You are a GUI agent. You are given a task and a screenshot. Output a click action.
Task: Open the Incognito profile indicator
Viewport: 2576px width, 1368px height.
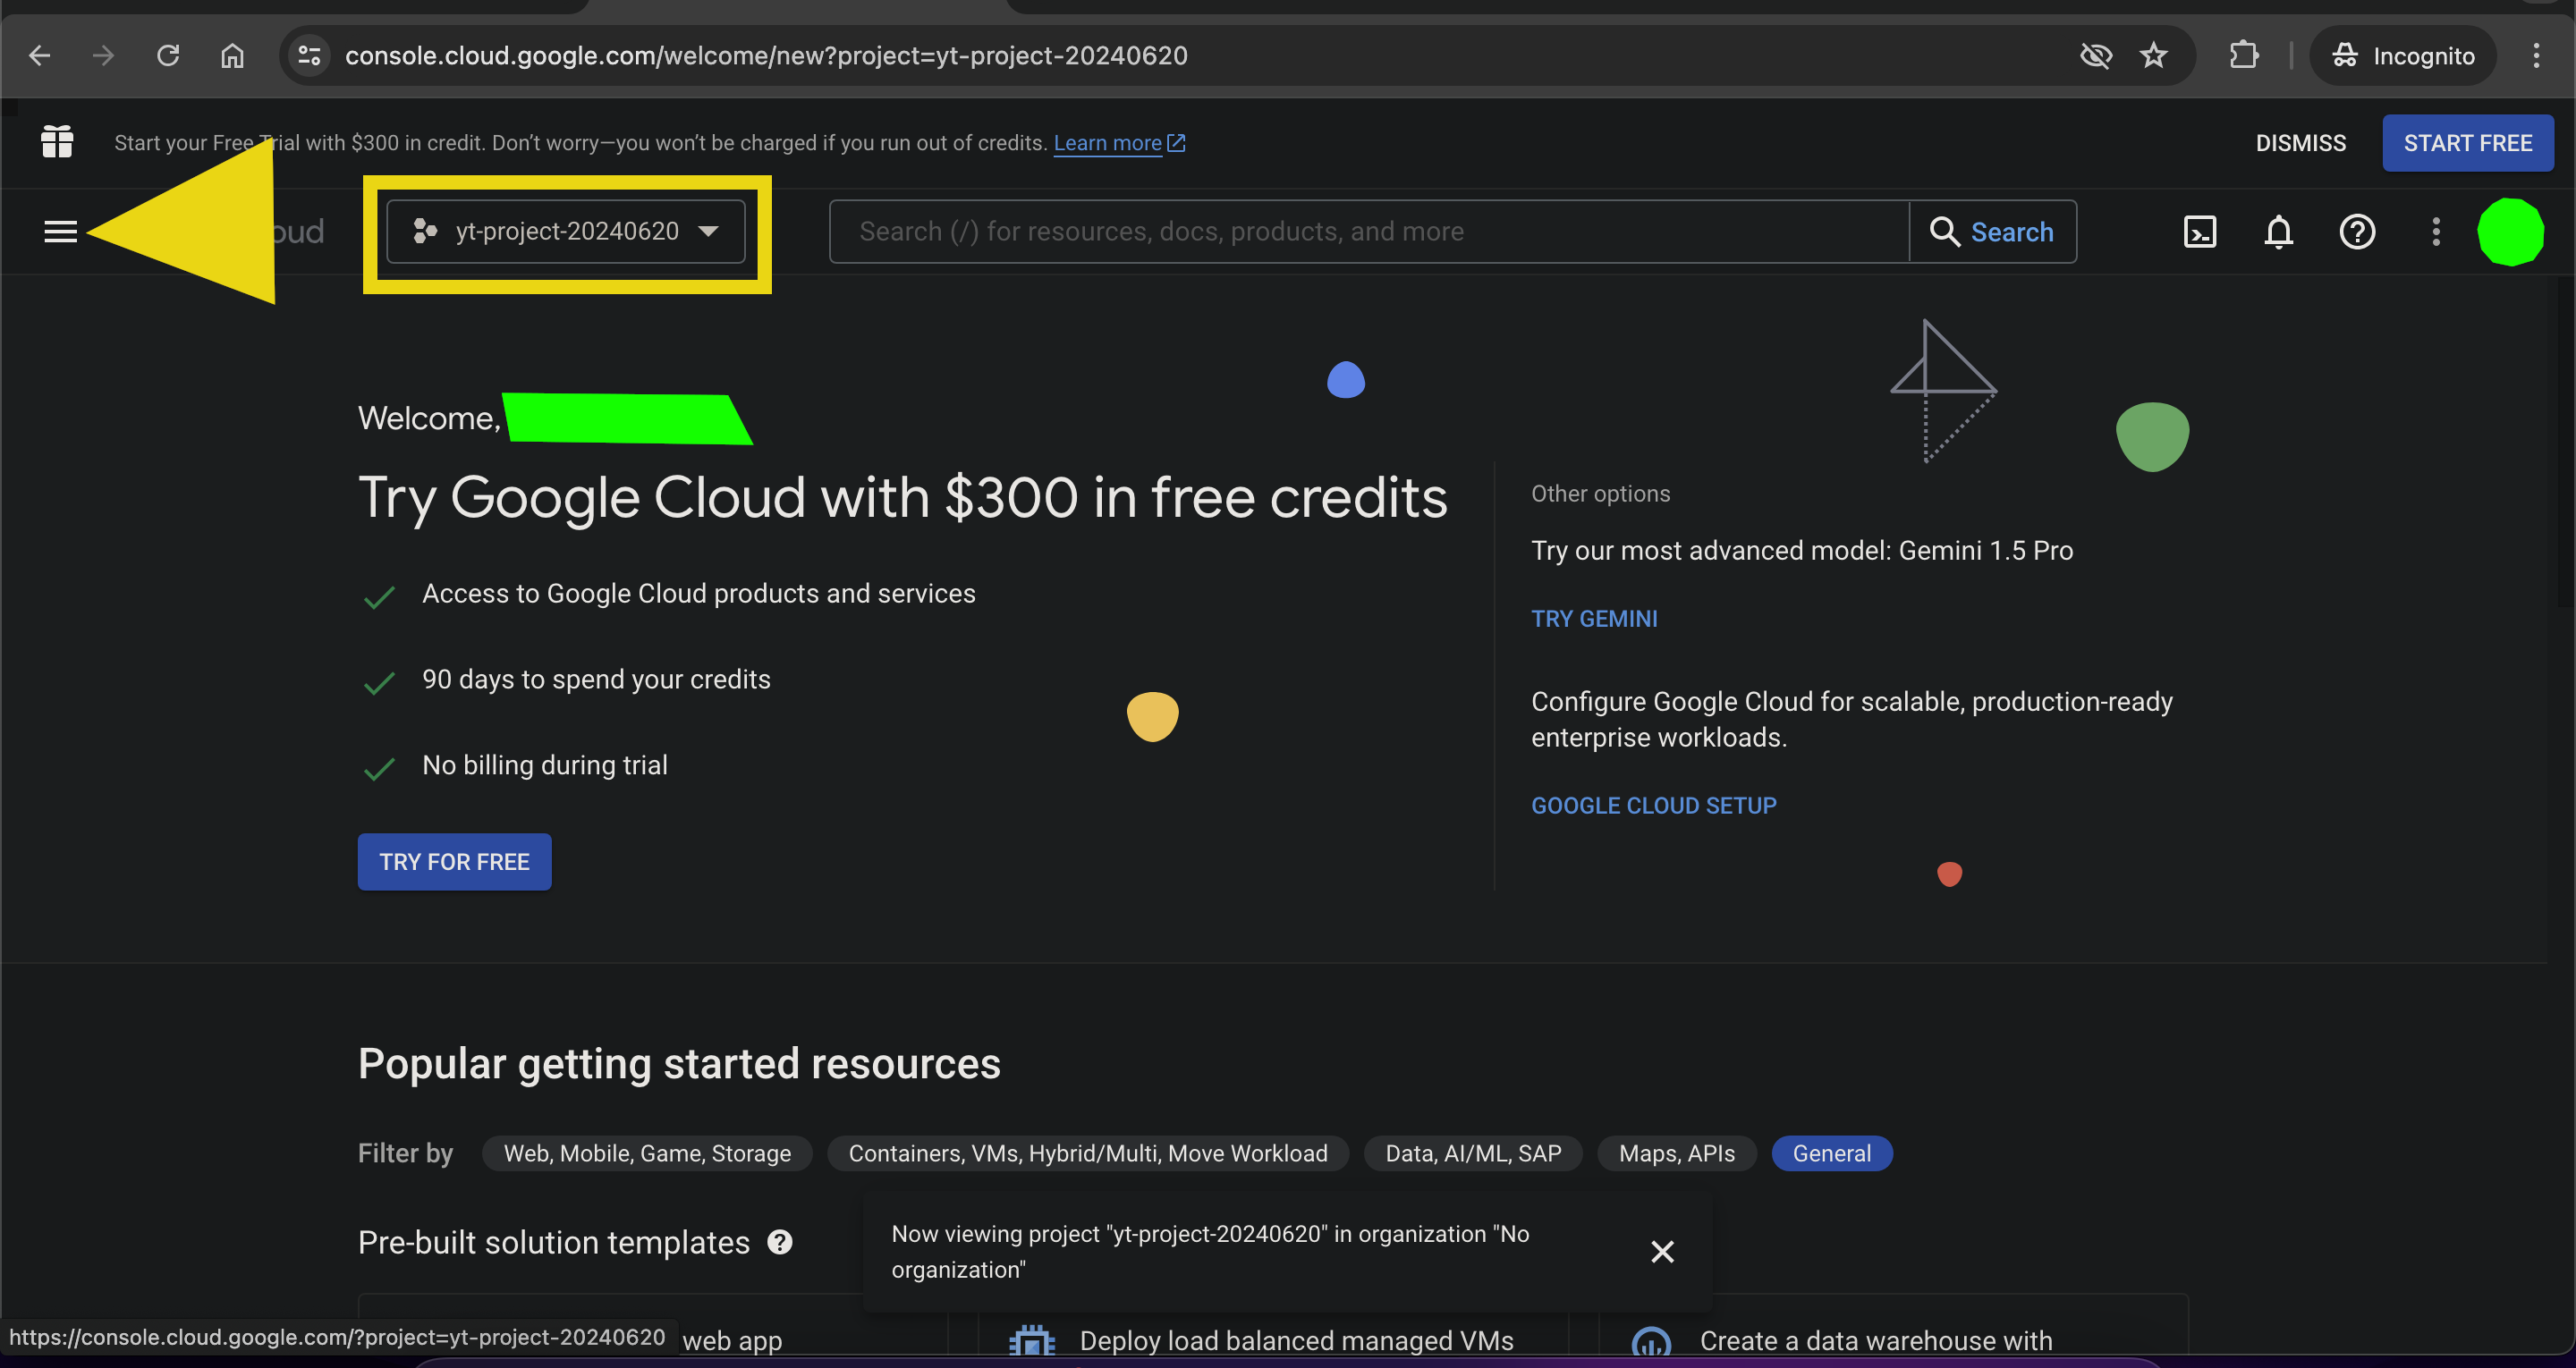click(2404, 56)
